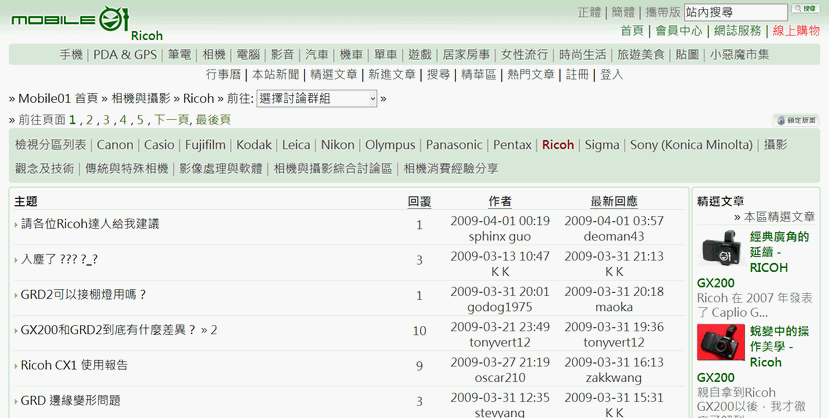Switch to 簡體 simplified version
The width and height of the screenshot is (829, 418).
623,12
